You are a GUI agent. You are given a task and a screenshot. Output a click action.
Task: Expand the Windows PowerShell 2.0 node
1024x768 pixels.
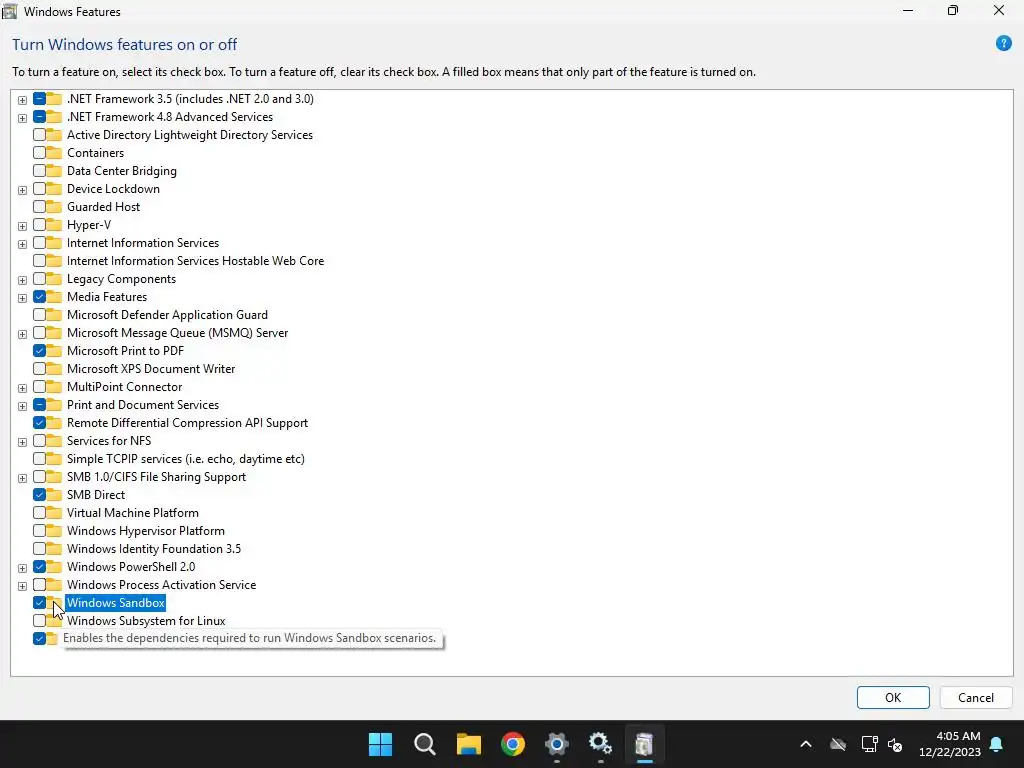pos(22,568)
